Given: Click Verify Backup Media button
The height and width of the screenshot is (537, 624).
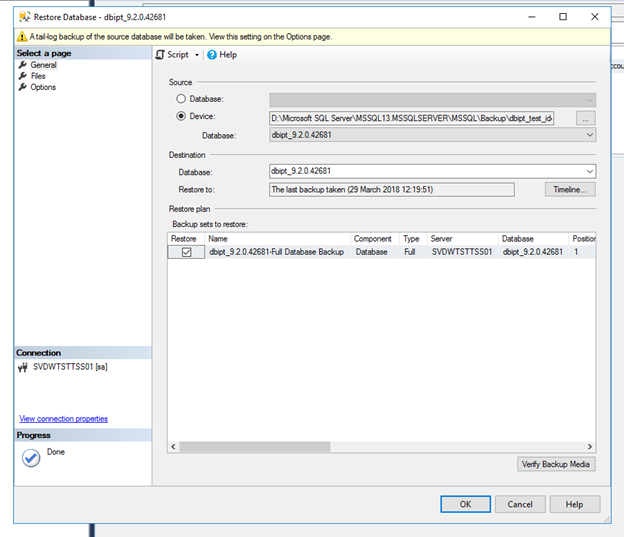Looking at the screenshot, I should 556,464.
